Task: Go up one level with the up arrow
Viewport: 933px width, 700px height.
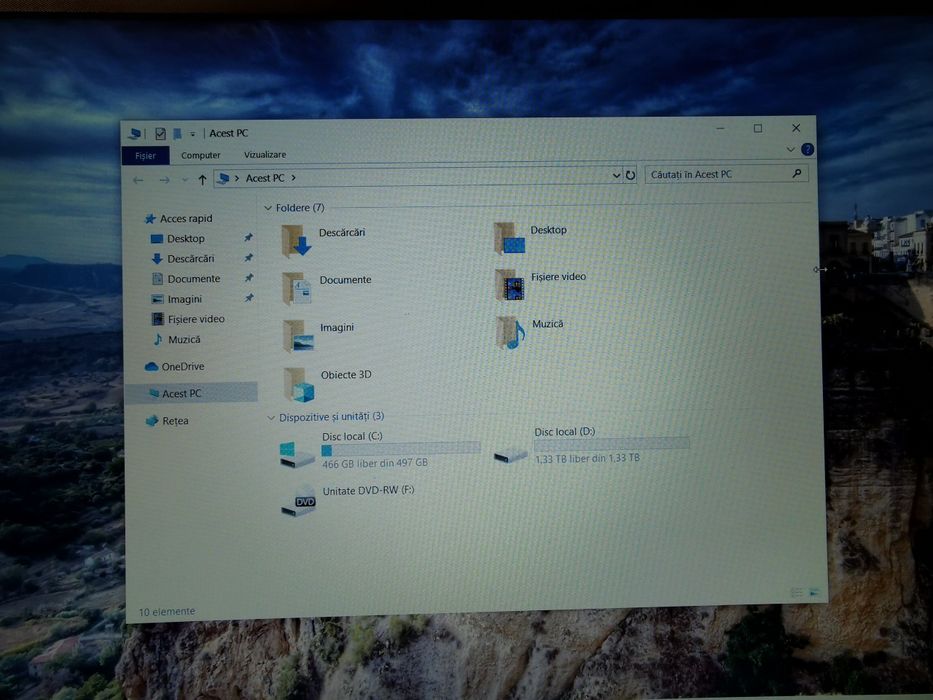Action: (x=202, y=179)
